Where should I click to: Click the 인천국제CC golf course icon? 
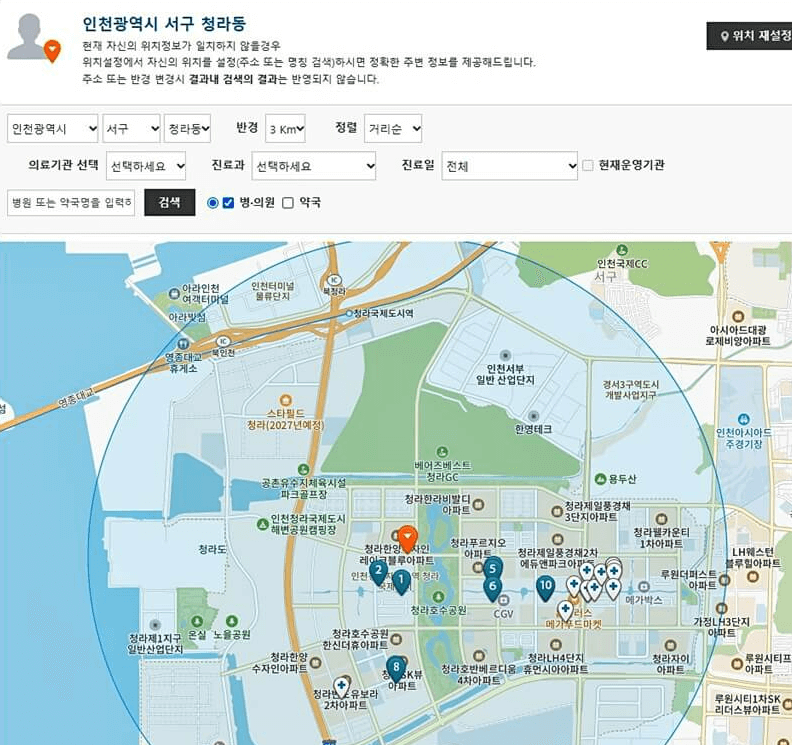point(622,250)
